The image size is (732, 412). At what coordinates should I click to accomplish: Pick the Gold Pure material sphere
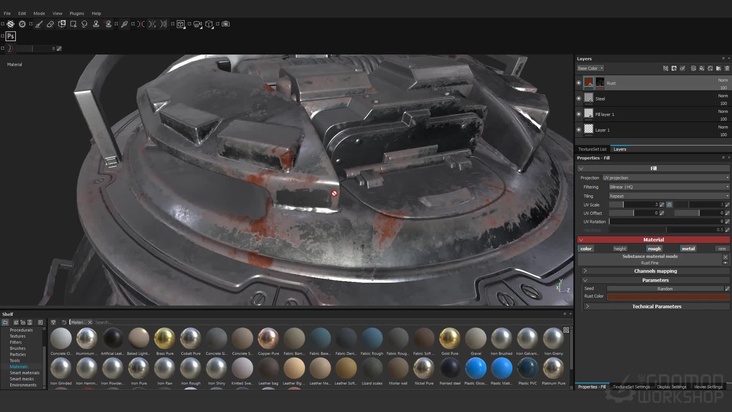click(x=450, y=338)
